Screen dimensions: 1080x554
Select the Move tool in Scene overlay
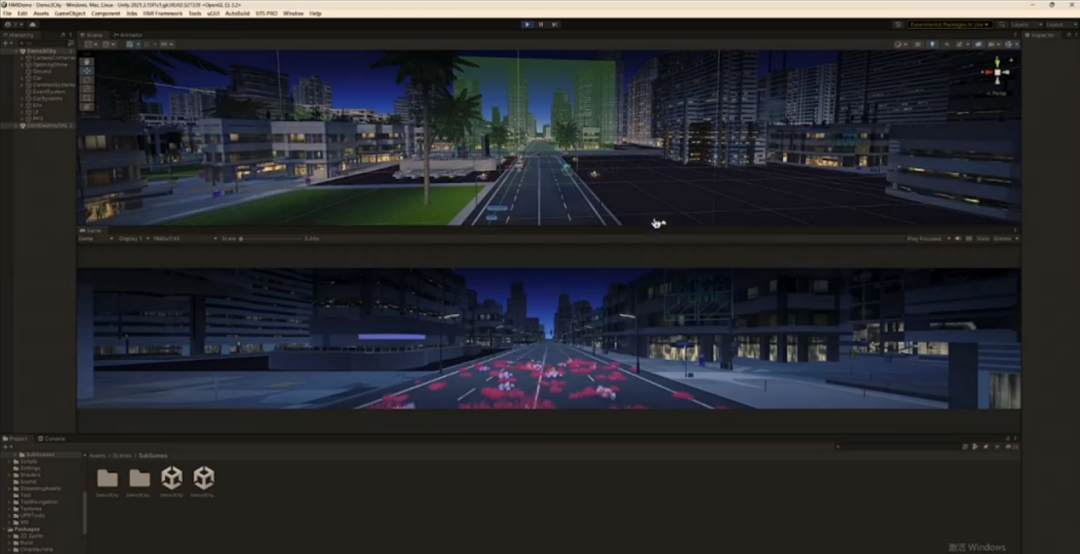(87, 72)
